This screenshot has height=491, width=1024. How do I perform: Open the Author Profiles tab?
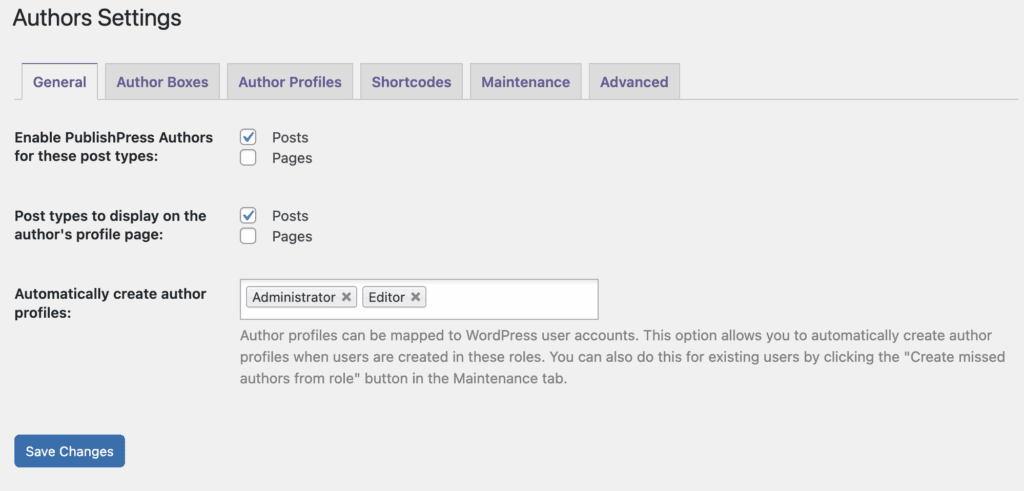coord(290,82)
